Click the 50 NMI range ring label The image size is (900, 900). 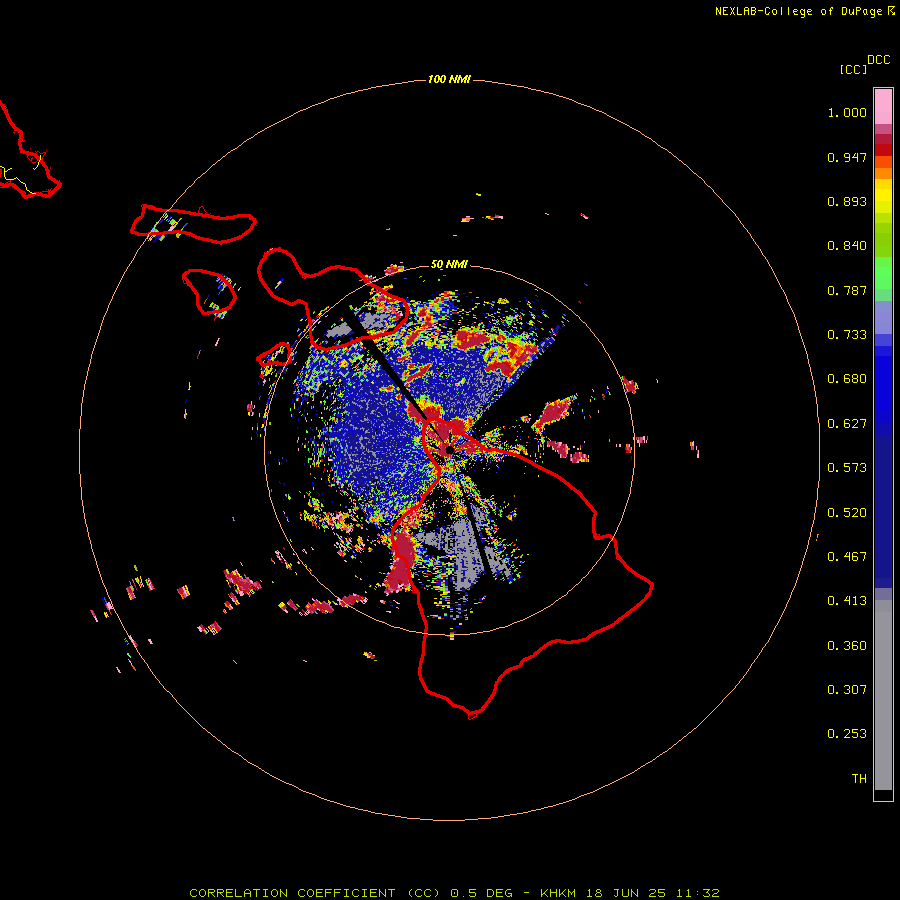click(449, 265)
